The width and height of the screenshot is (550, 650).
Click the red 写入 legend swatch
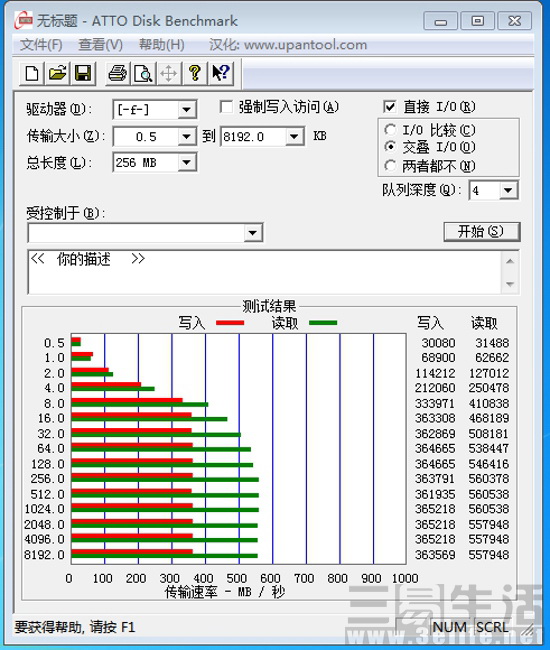[x=230, y=323]
